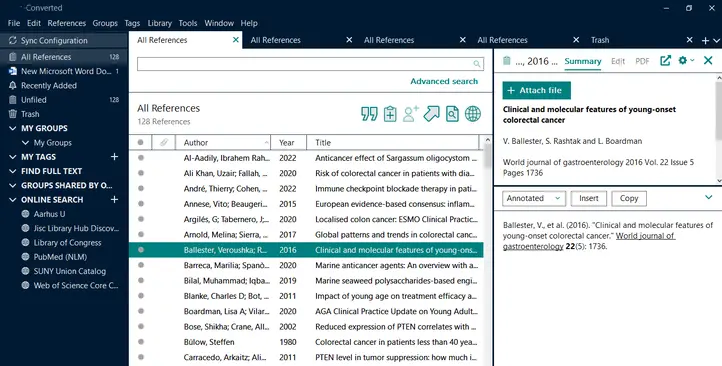Click the Advanced search link

pos(444,81)
